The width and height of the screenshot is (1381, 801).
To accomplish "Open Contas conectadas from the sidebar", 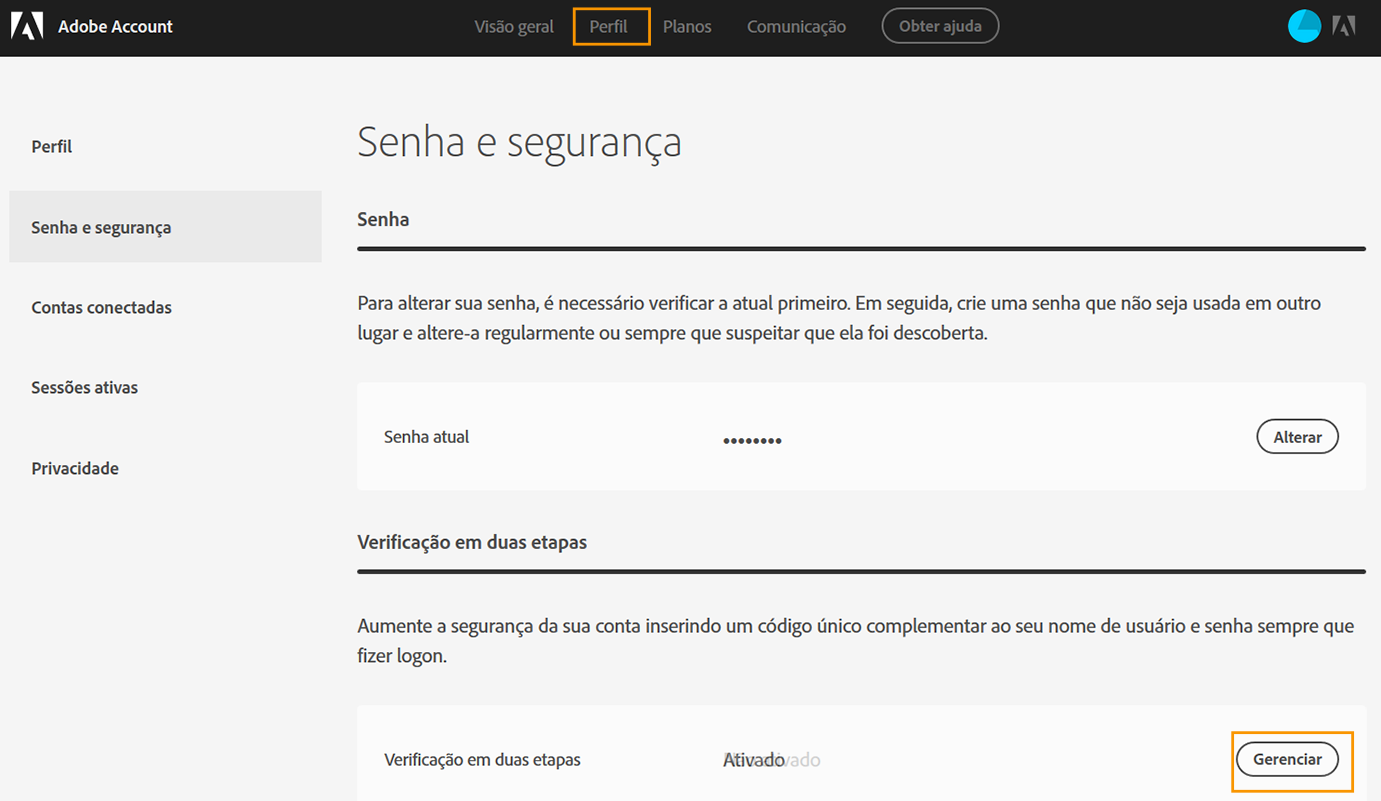I will (x=101, y=307).
